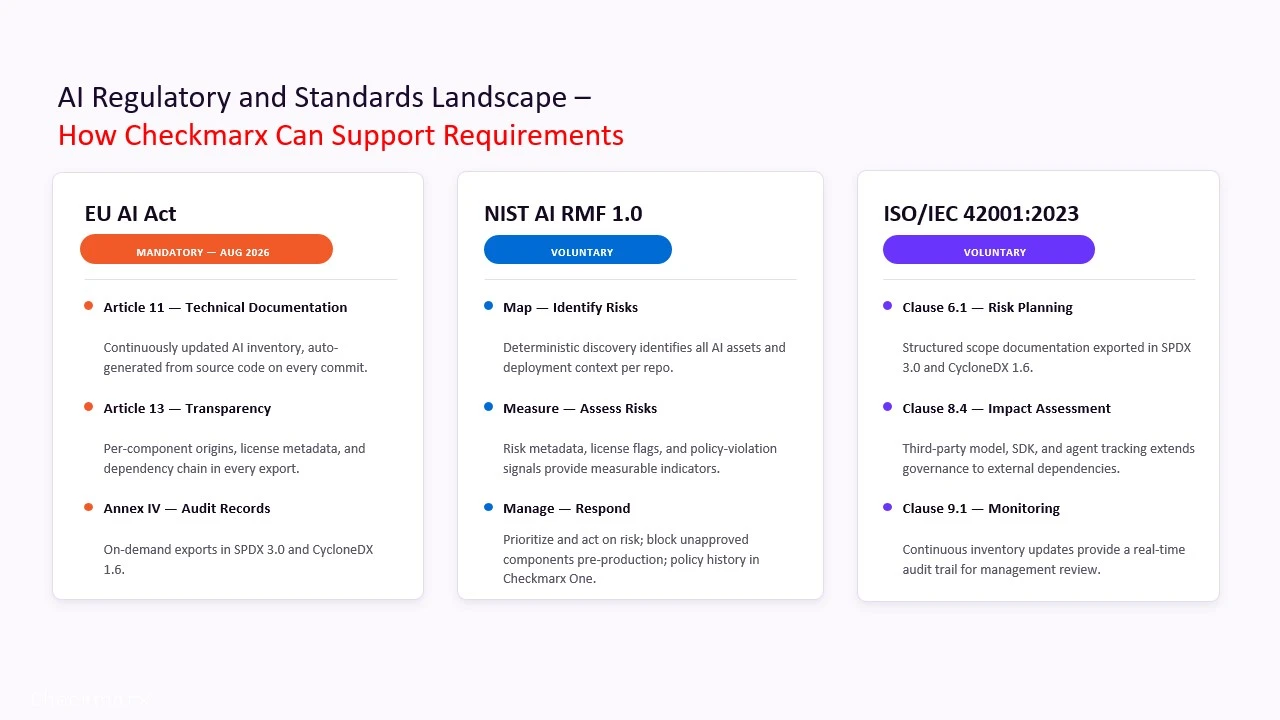Click the orange bullet beside Article 13
1280x720 pixels.
click(x=89, y=407)
